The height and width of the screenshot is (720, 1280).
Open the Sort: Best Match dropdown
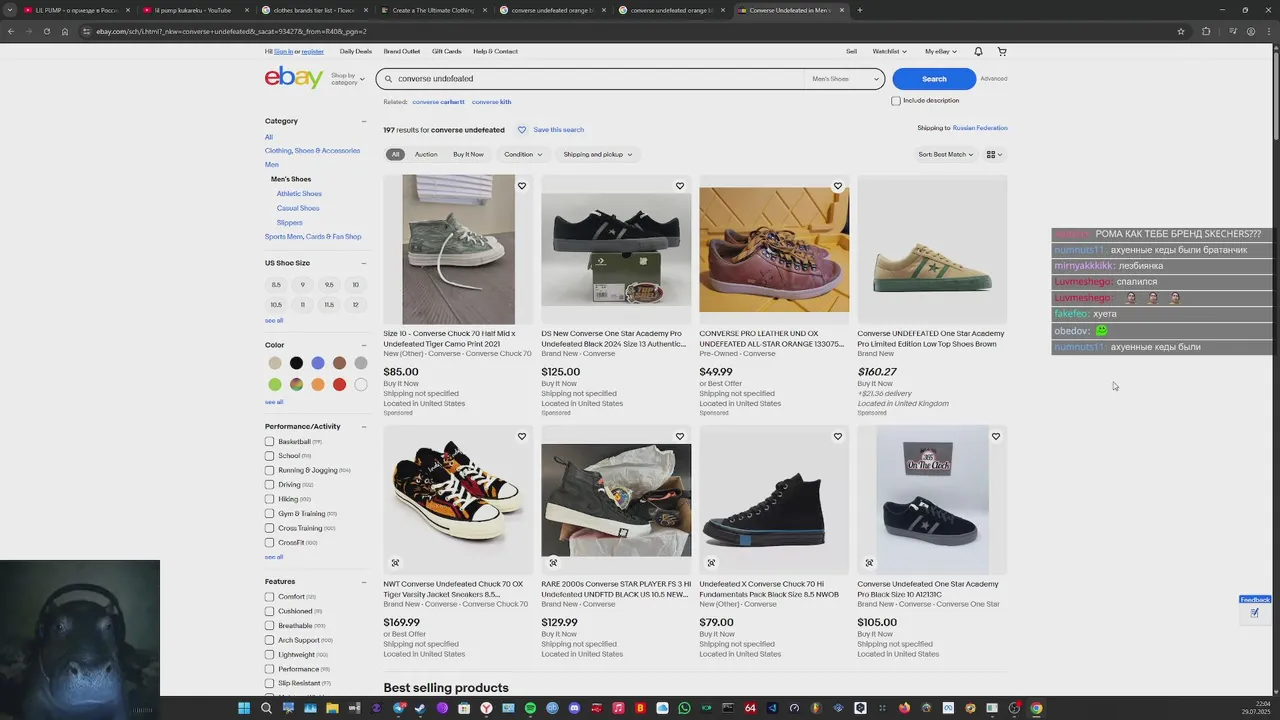click(x=945, y=155)
